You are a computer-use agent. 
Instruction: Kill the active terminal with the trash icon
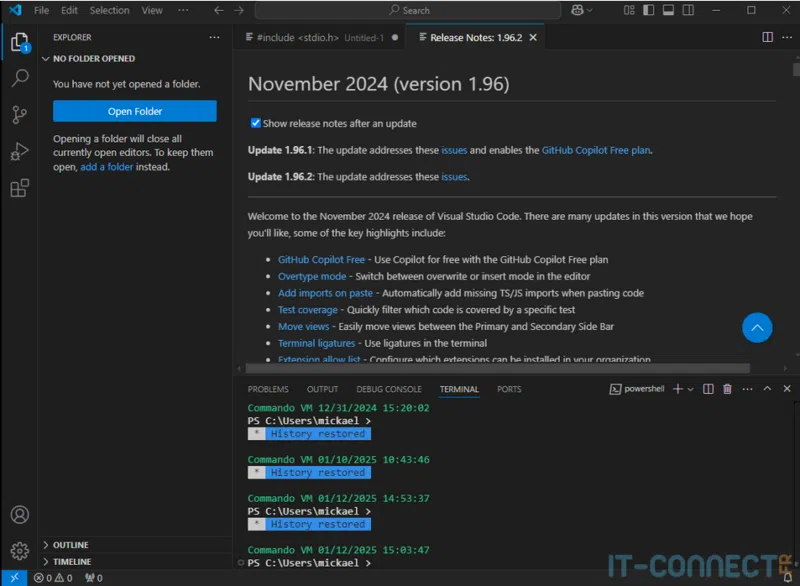coord(727,389)
